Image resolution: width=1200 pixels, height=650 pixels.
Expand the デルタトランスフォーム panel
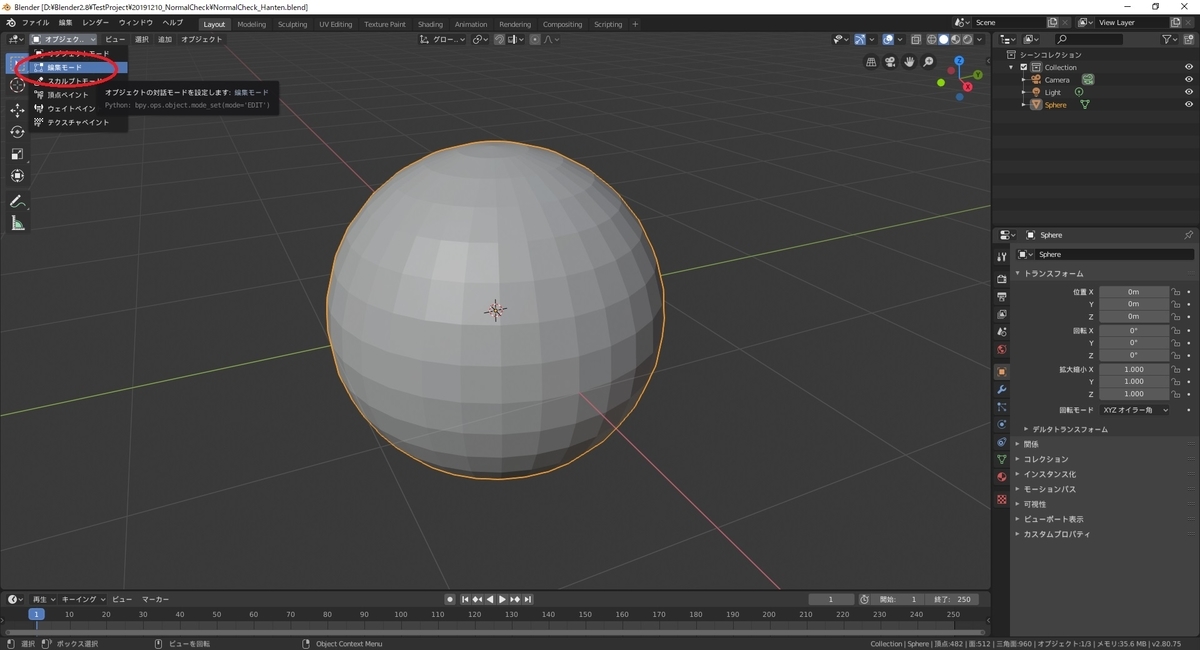(1068, 429)
